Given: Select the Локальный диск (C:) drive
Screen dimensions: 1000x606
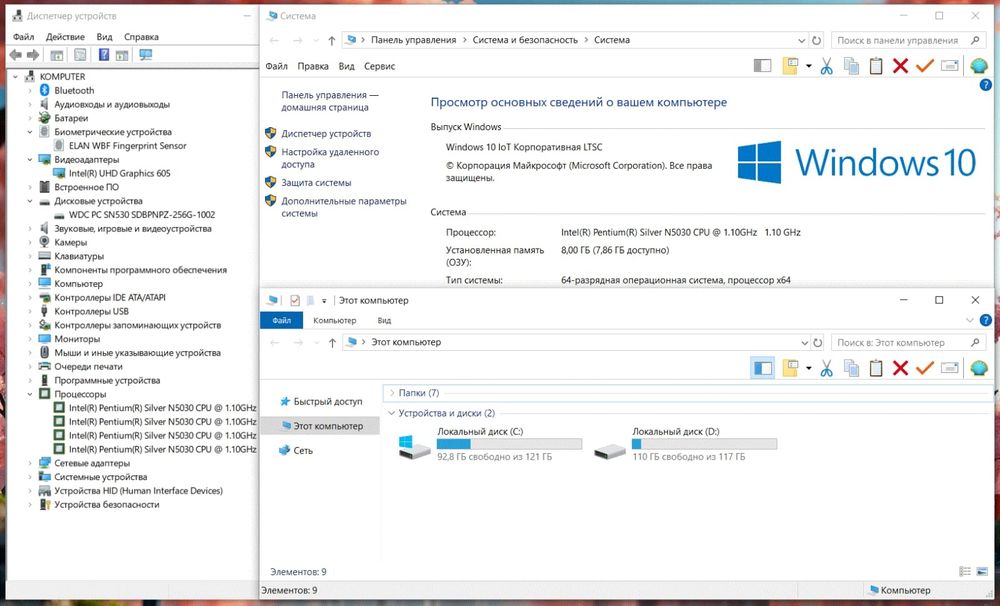Looking at the screenshot, I should coord(490,444).
